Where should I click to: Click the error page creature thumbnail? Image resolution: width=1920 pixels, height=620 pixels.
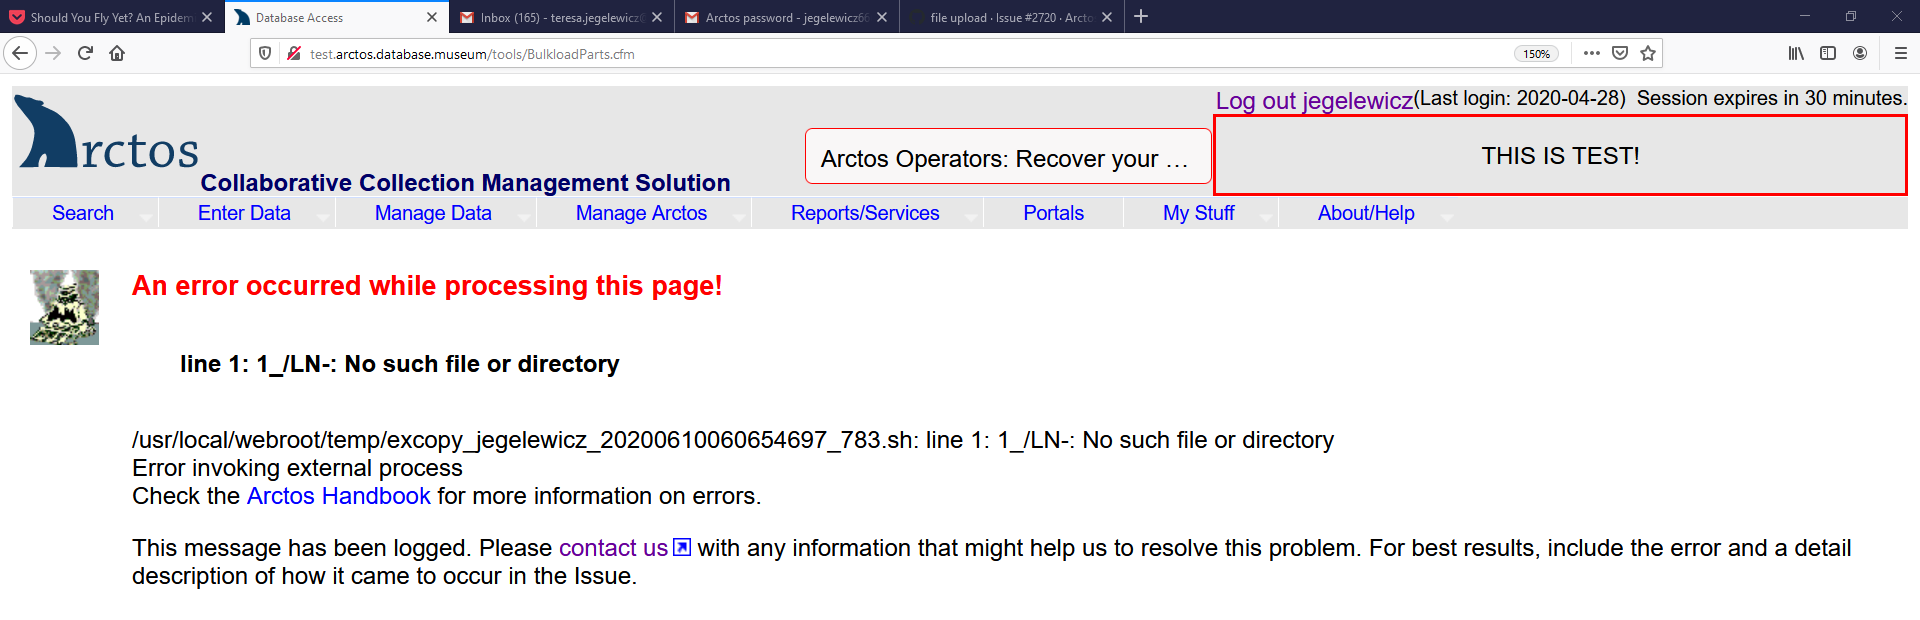(x=64, y=307)
